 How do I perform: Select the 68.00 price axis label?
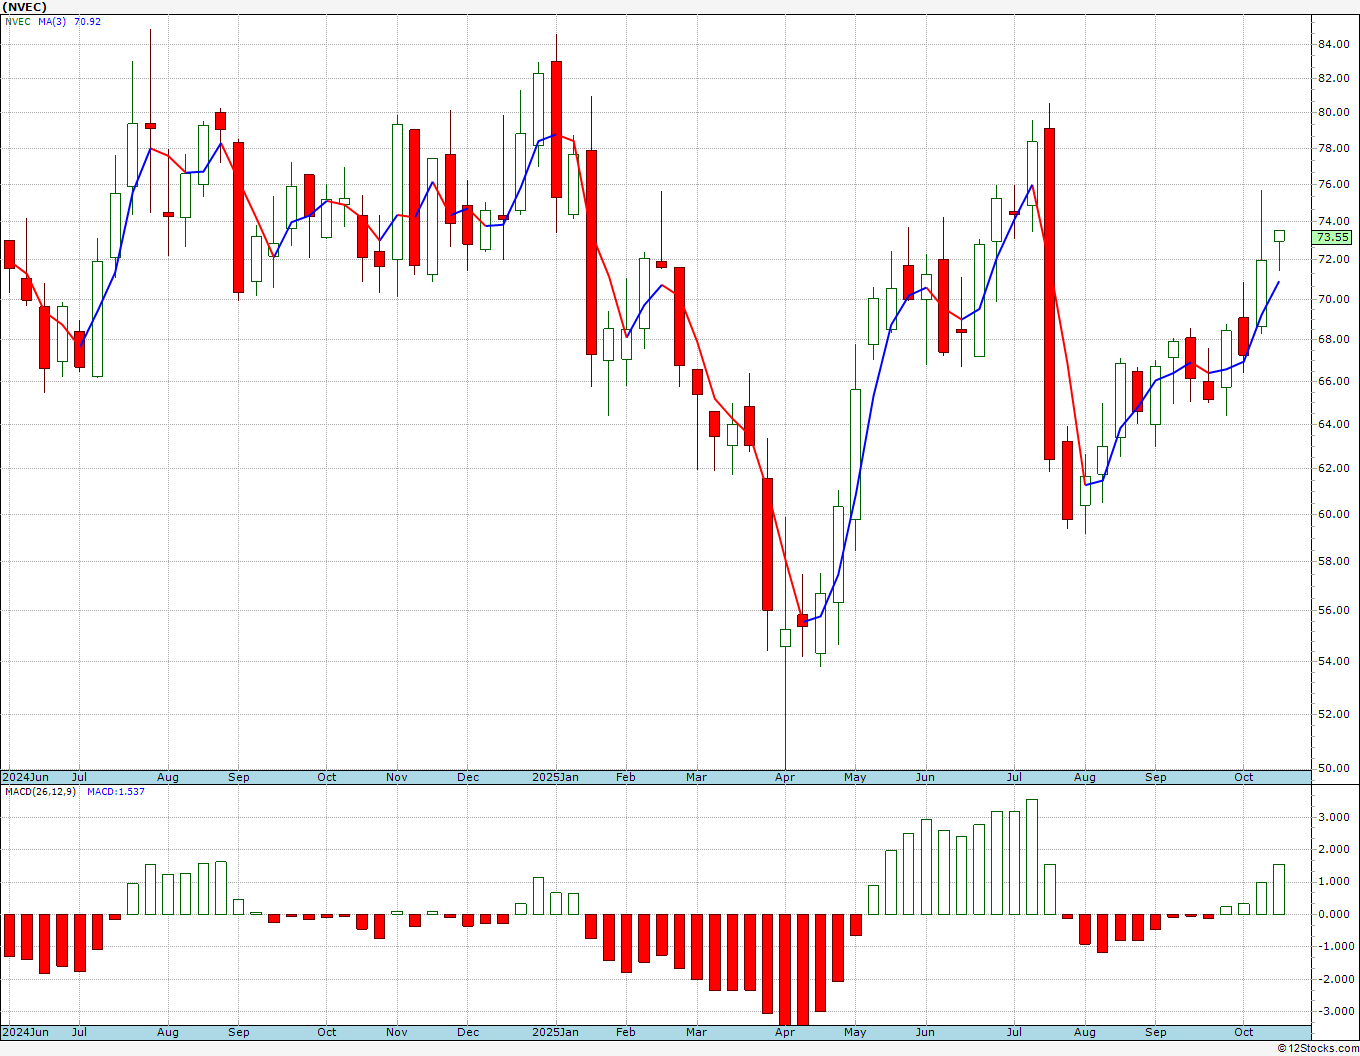pos(1332,339)
